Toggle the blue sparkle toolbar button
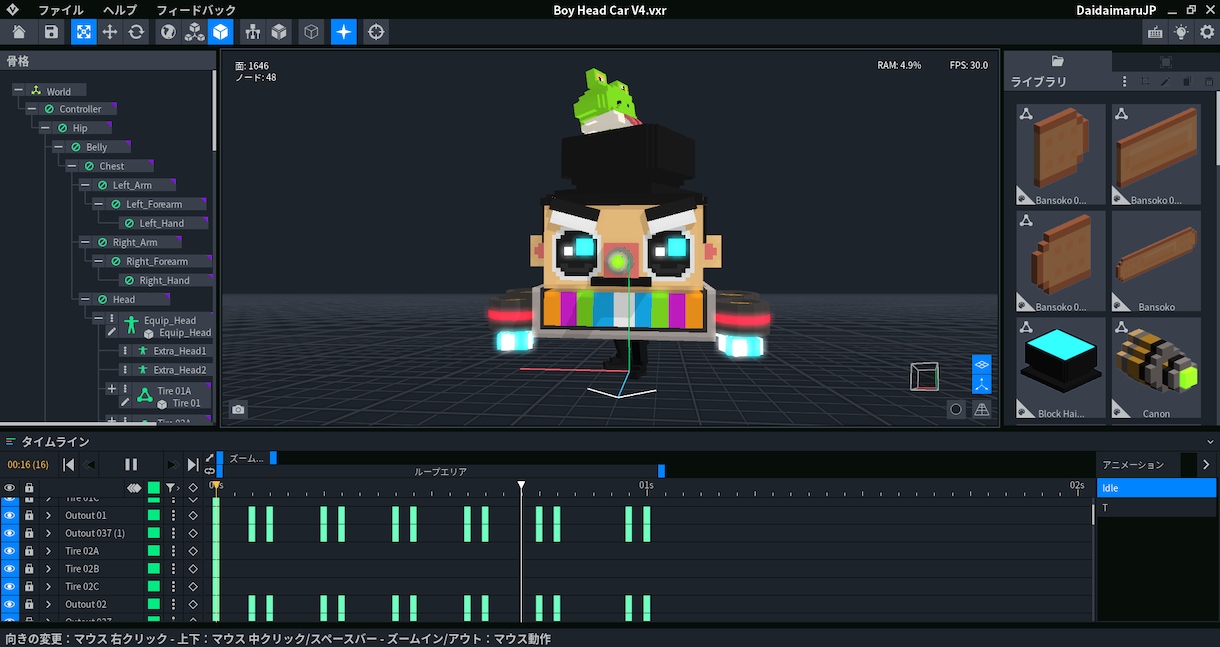The image size is (1220, 647). 344,32
